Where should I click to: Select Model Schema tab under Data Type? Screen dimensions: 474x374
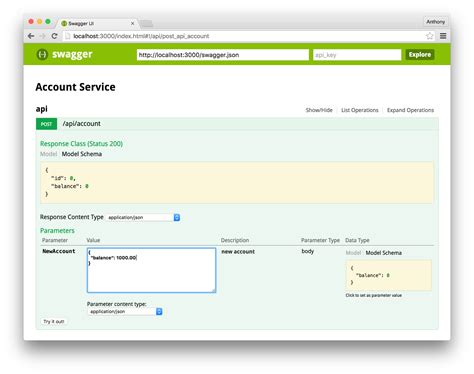click(383, 253)
